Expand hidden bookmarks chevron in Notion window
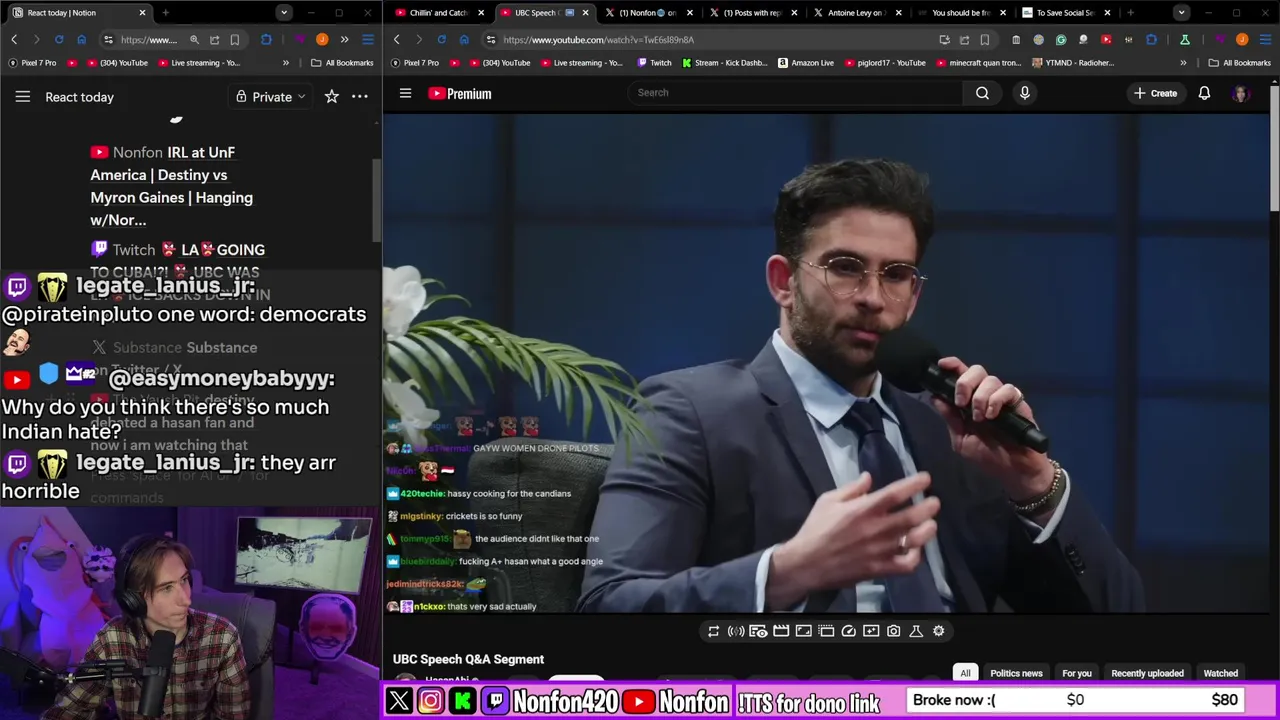 pos(286,62)
